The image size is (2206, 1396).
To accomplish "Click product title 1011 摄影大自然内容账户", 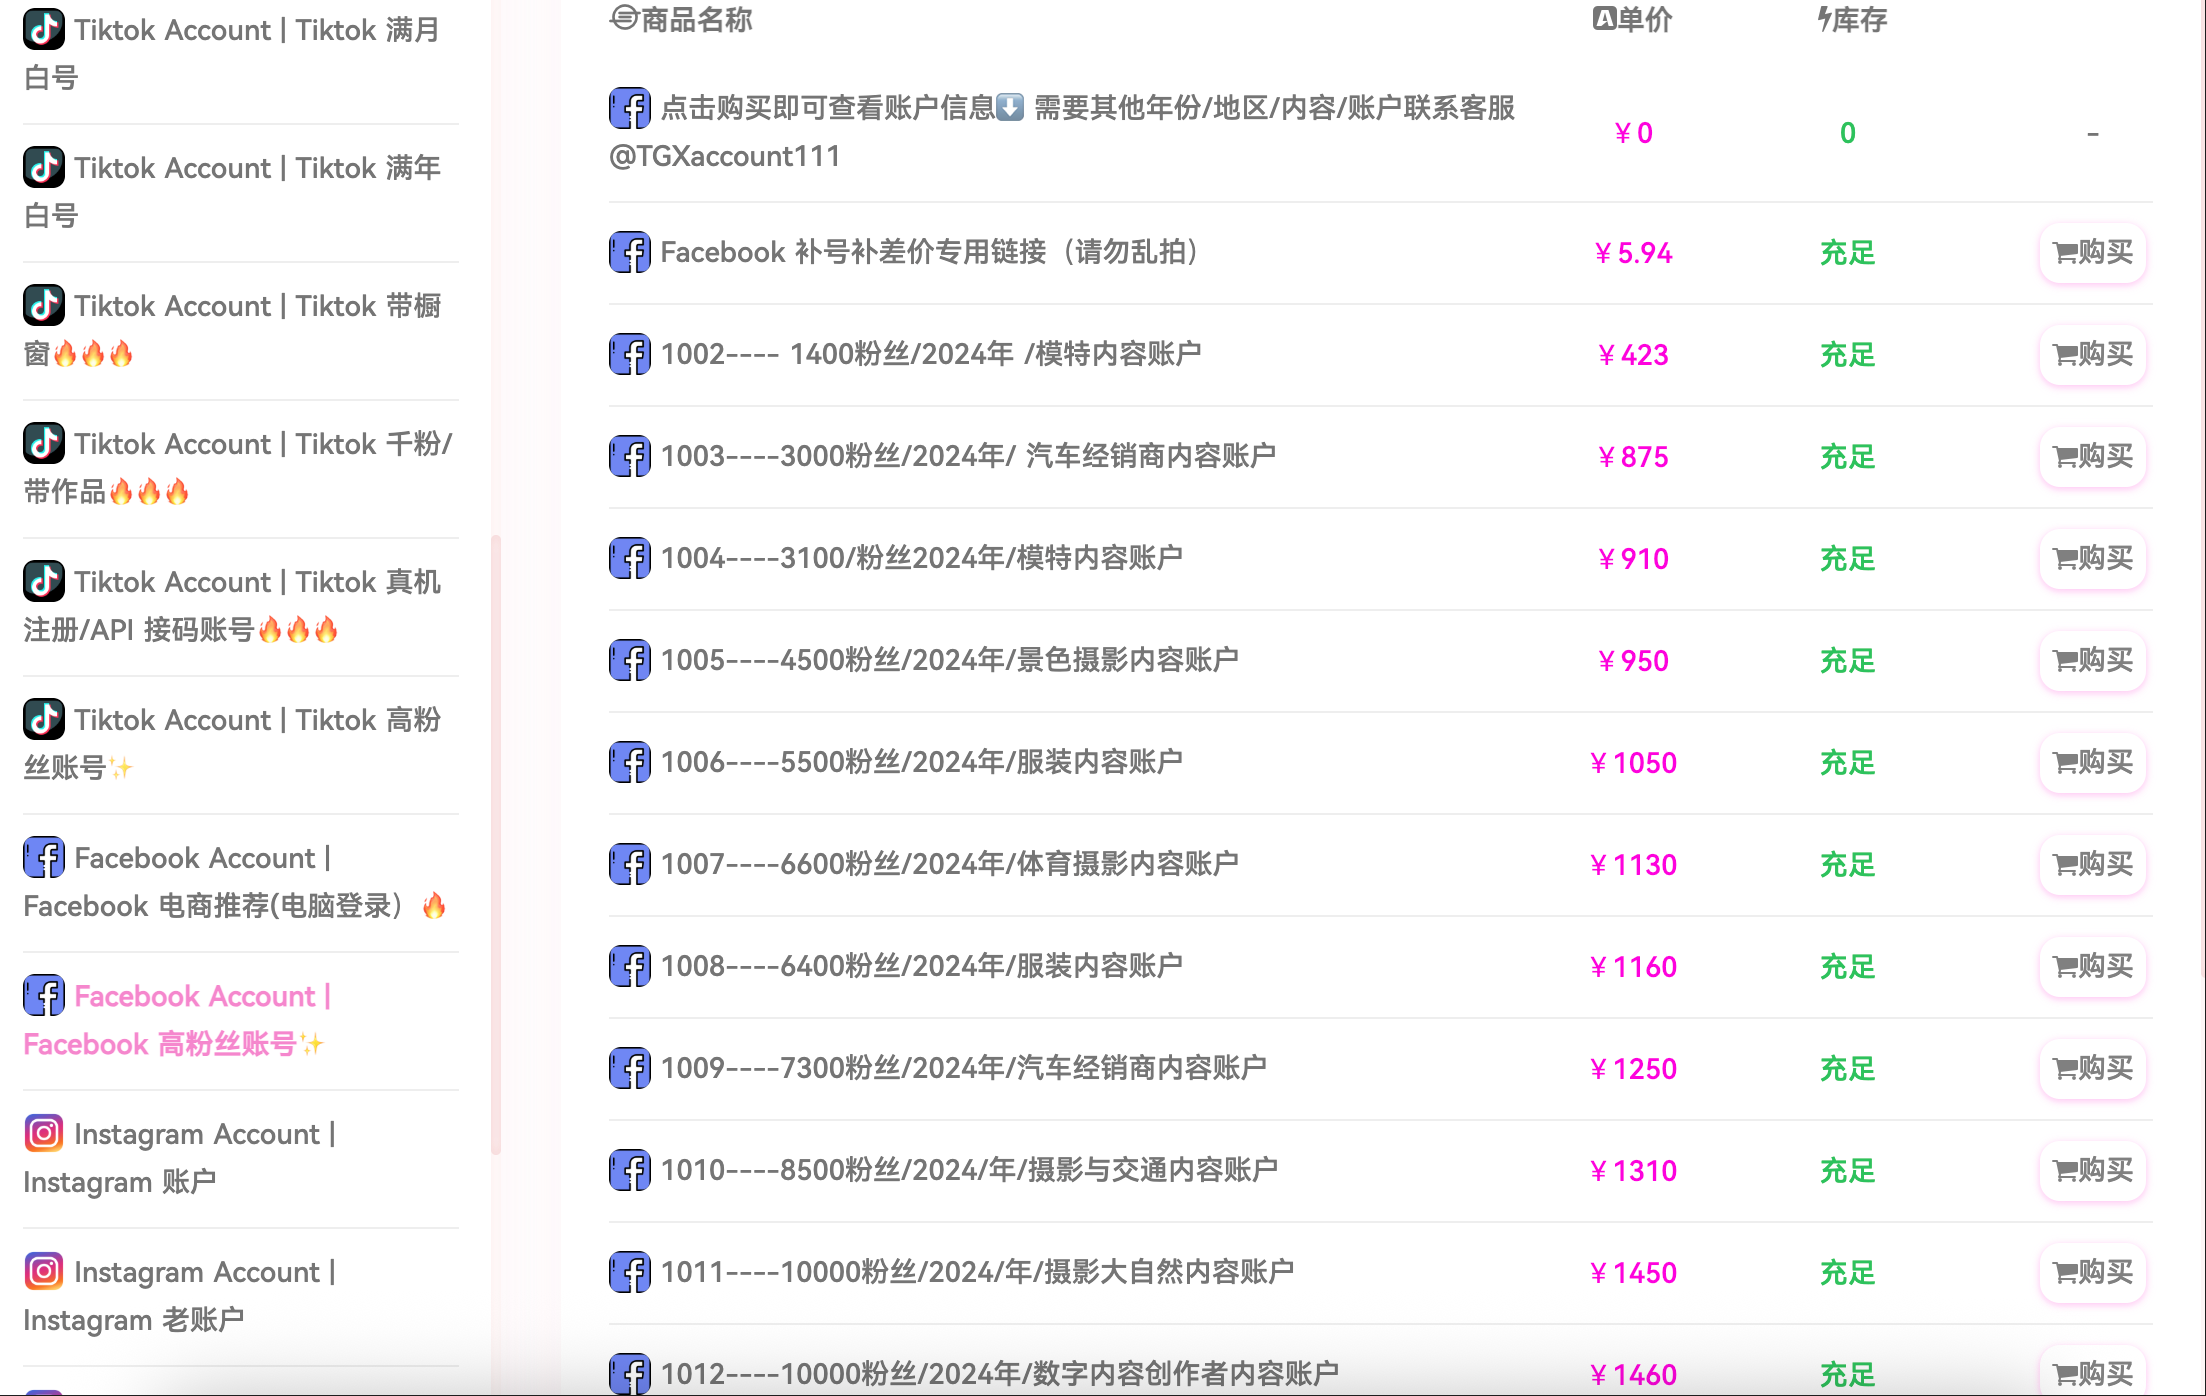I will (976, 1272).
